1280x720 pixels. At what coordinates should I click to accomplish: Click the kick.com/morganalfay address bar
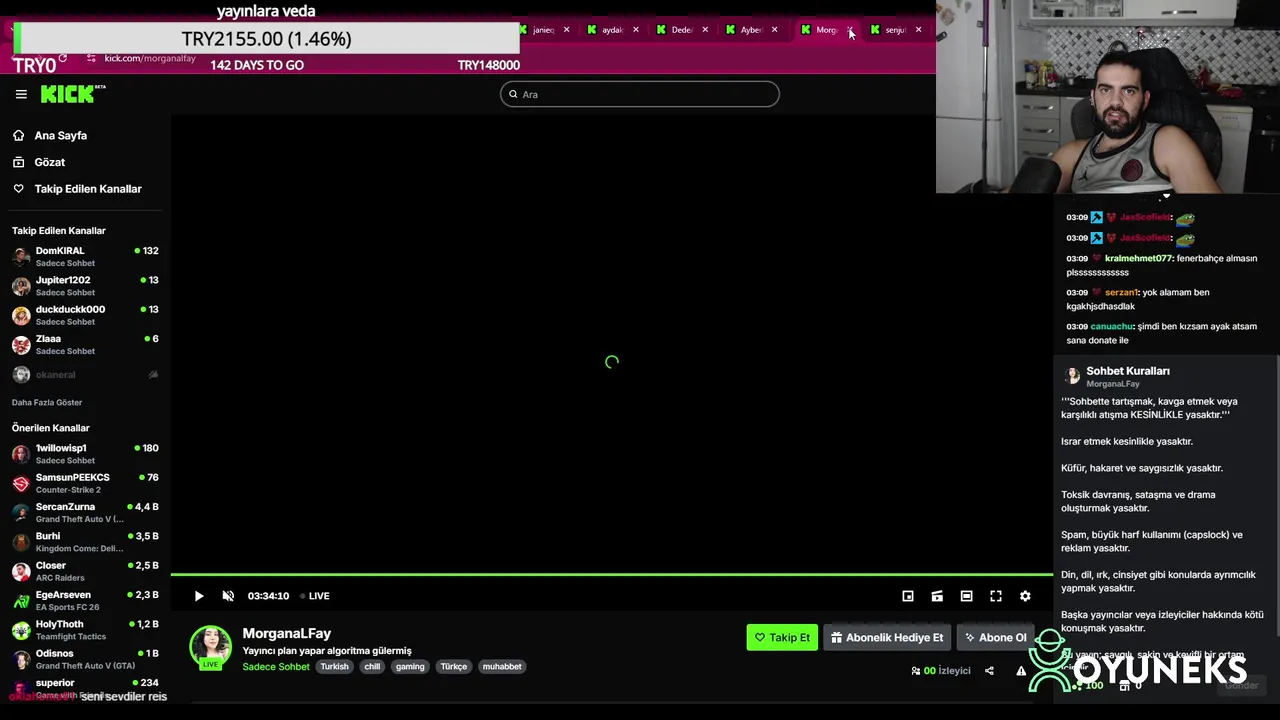point(150,58)
